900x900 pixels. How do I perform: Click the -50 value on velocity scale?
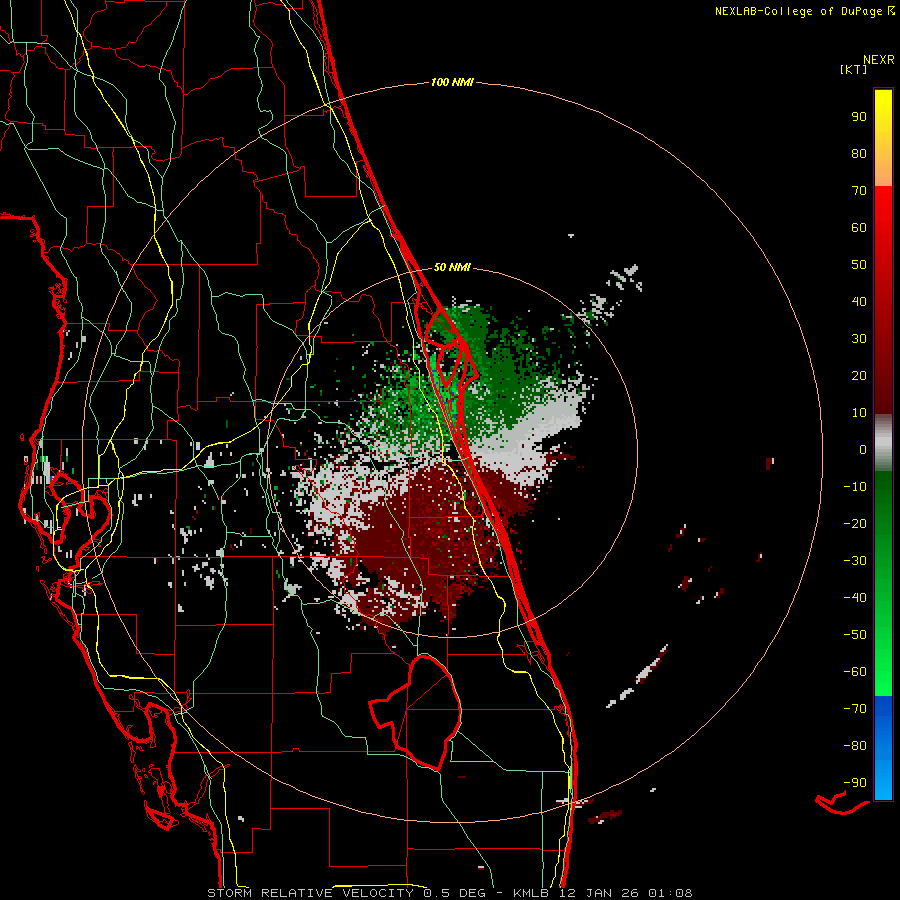(855, 635)
